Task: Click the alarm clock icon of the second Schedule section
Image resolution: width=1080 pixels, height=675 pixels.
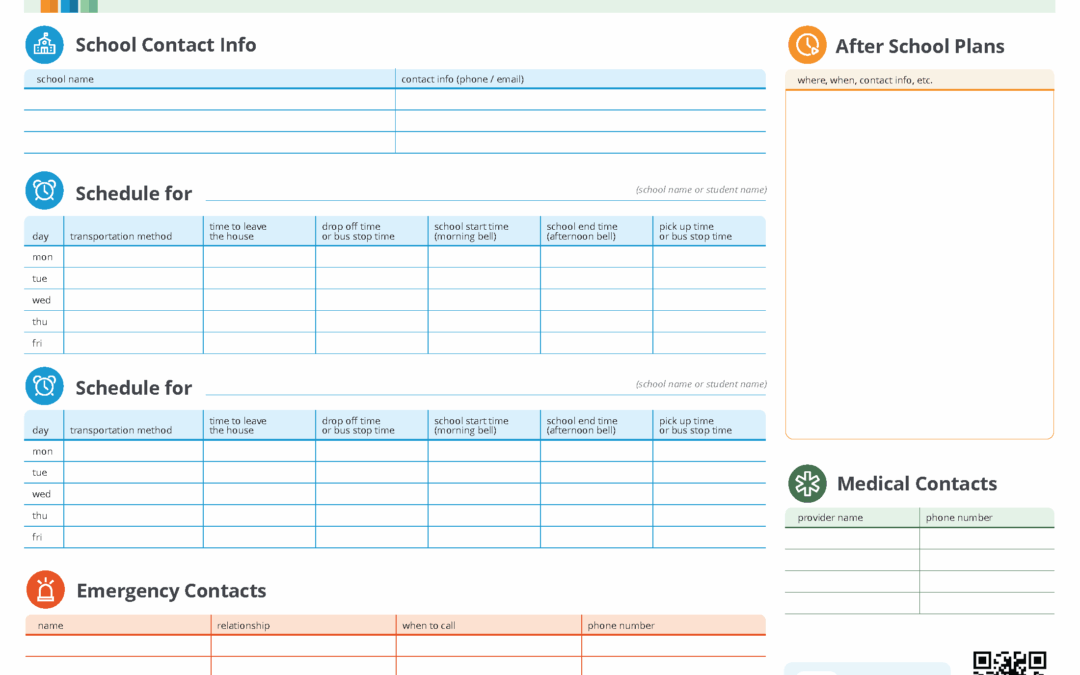Action: click(x=45, y=386)
